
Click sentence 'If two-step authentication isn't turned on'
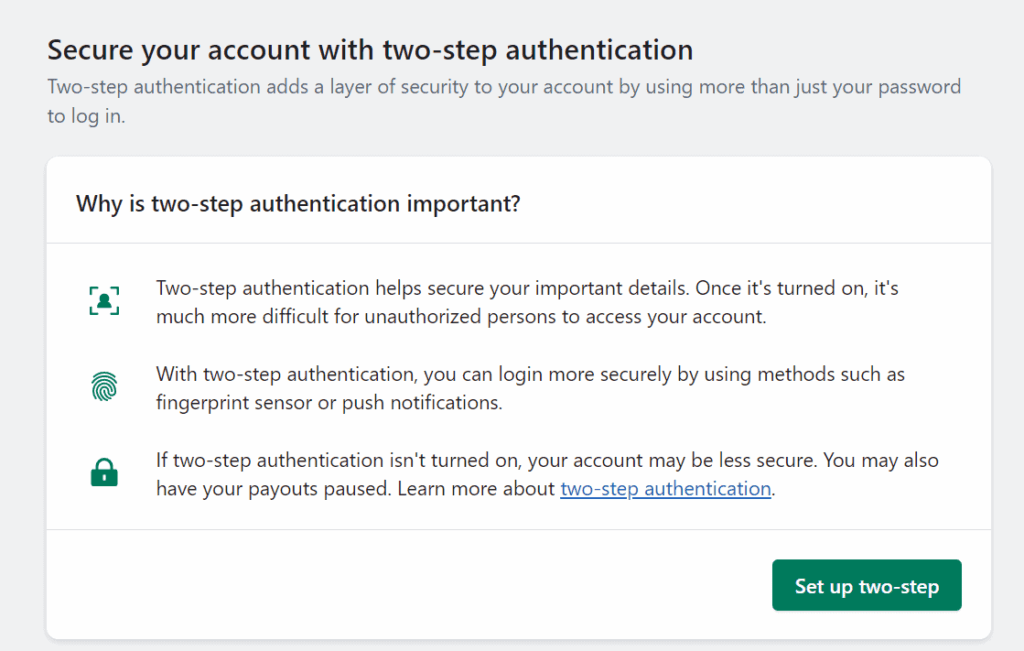(487, 460)
